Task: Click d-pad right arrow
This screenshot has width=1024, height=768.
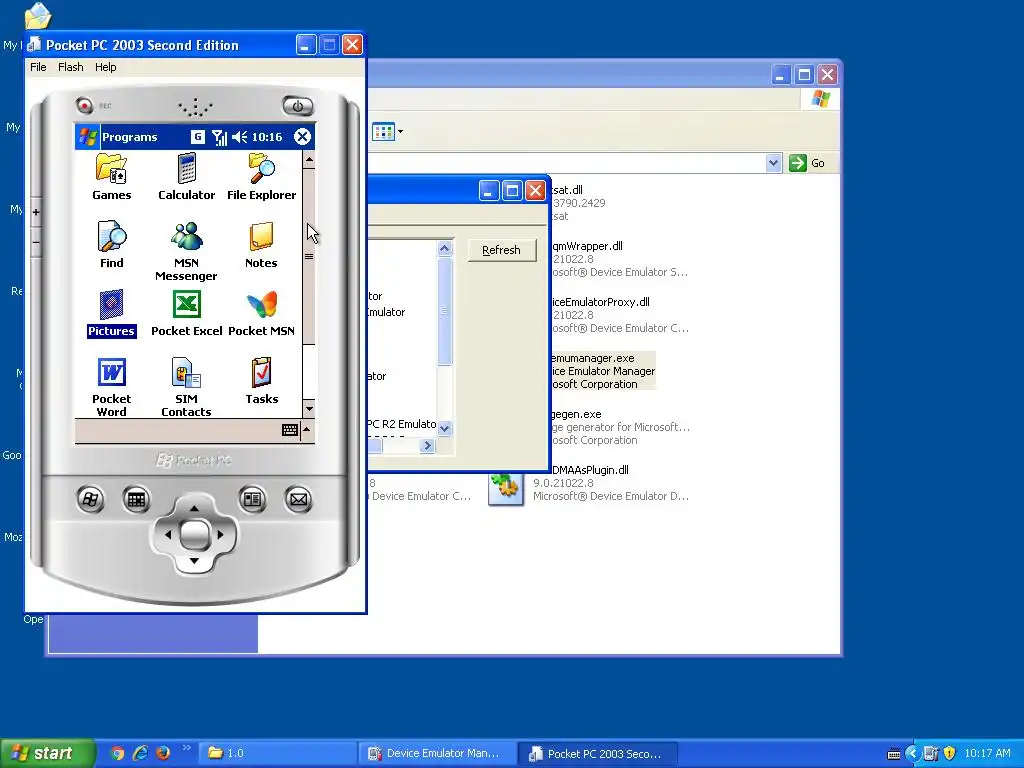Action: click(220, 535)
